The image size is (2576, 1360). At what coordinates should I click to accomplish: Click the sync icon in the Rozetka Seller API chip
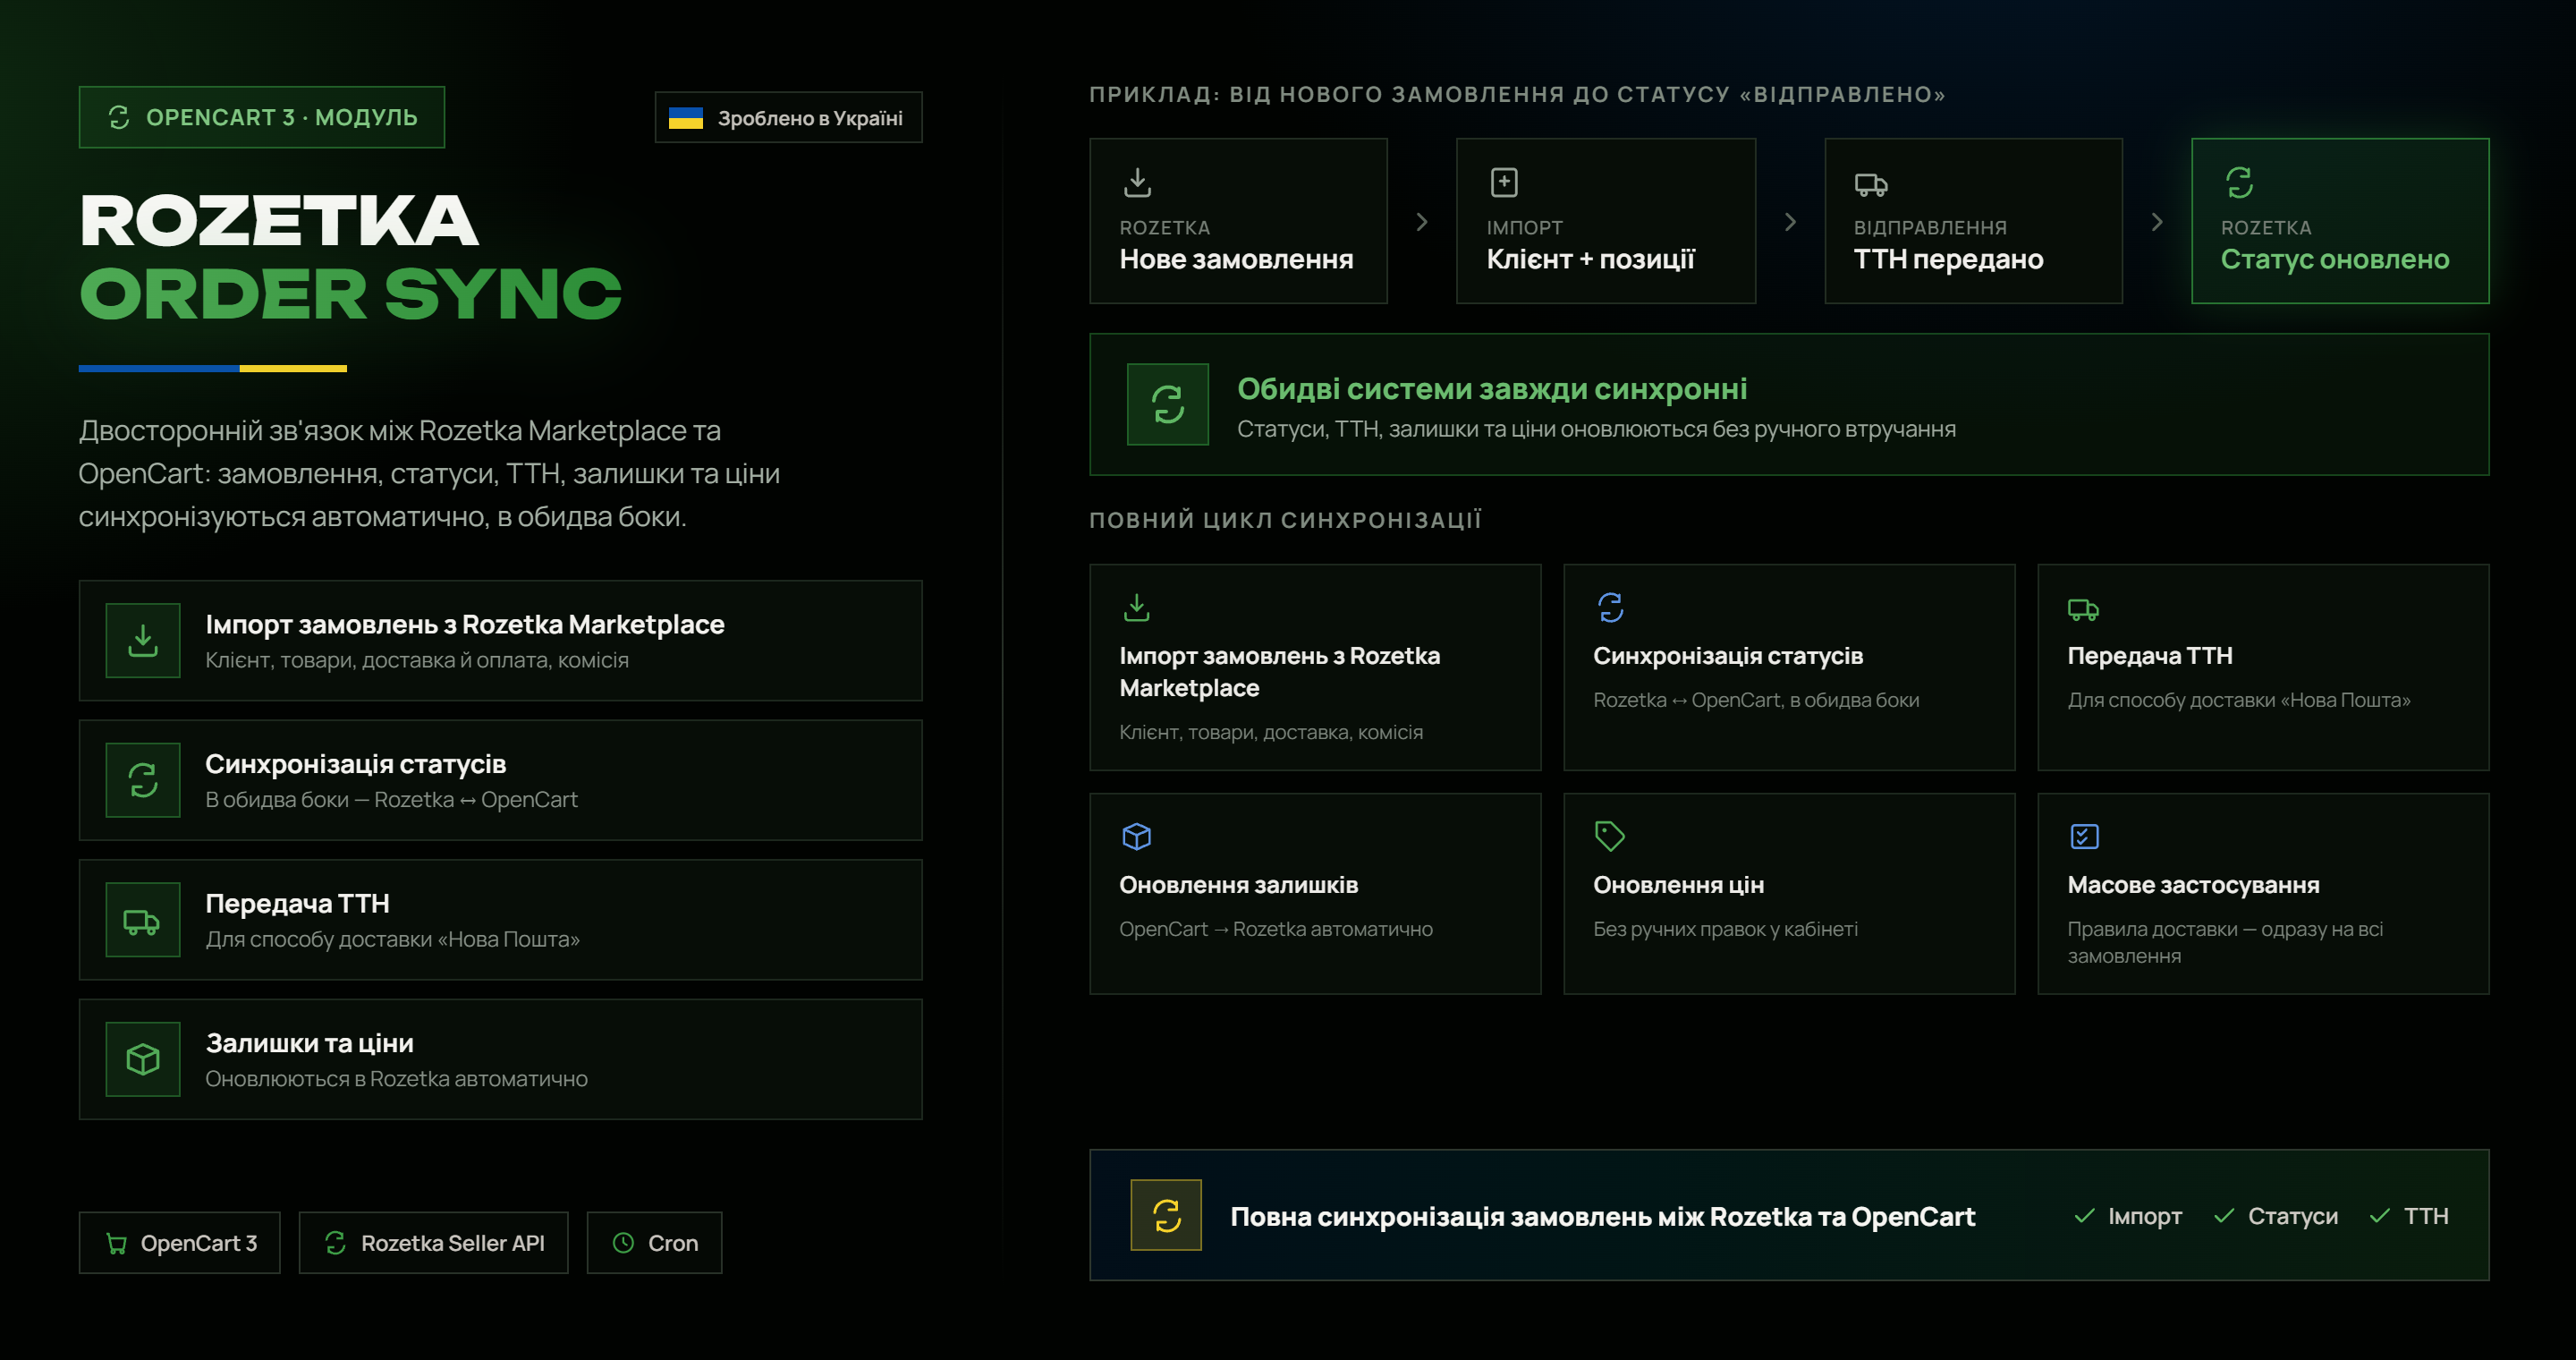click(335, 1243)
